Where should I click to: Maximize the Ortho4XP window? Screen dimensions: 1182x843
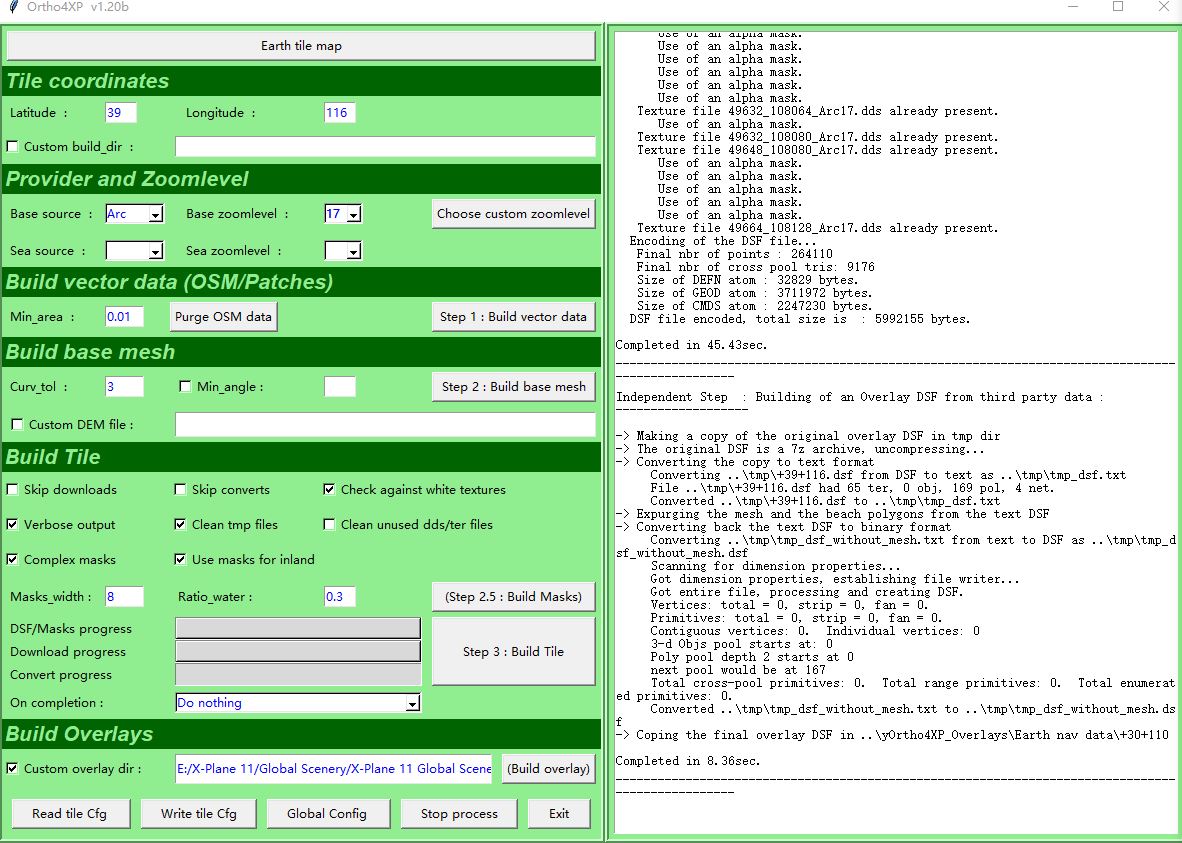(x=1118, y=7)
